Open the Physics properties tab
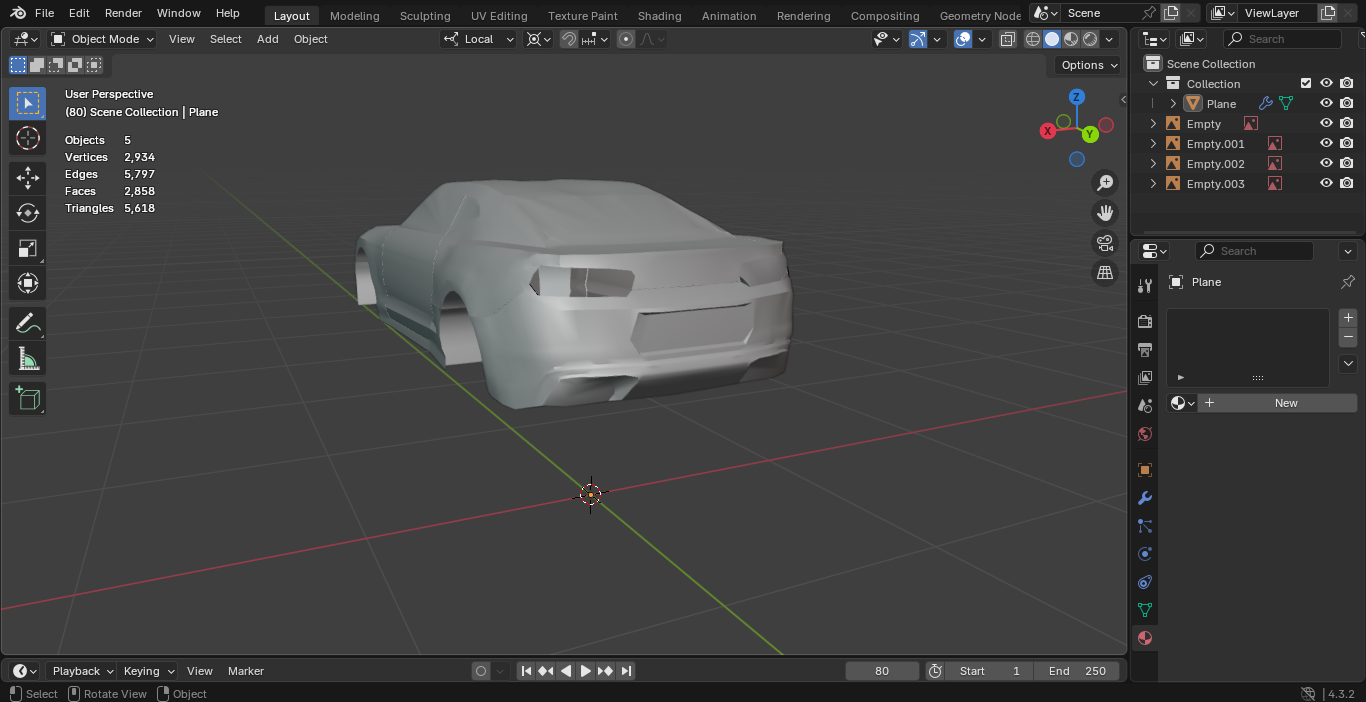This screenshot has width=1366, height=702. point(1145,554)
